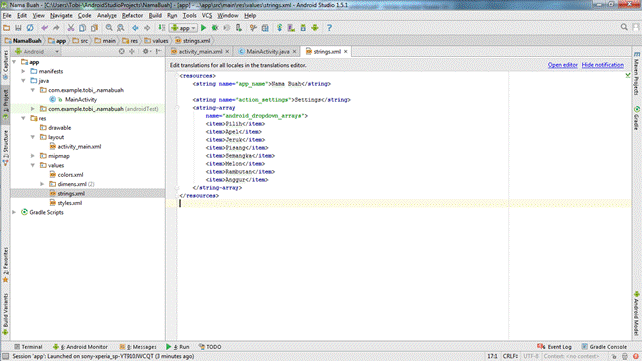The image size is (642, 361).
Task: Navigate back arrow icon
Action: click(135, 28)
